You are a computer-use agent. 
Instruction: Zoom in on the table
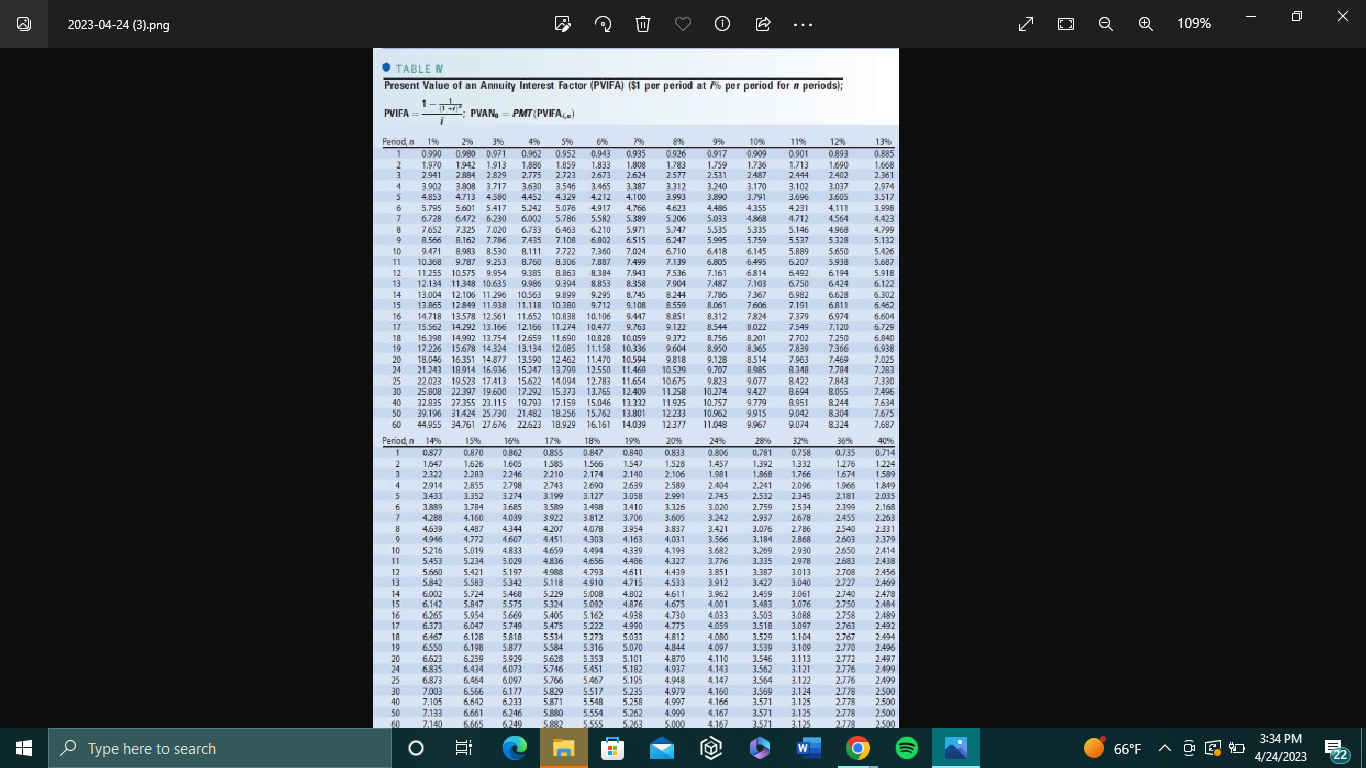click(1145, 23)
